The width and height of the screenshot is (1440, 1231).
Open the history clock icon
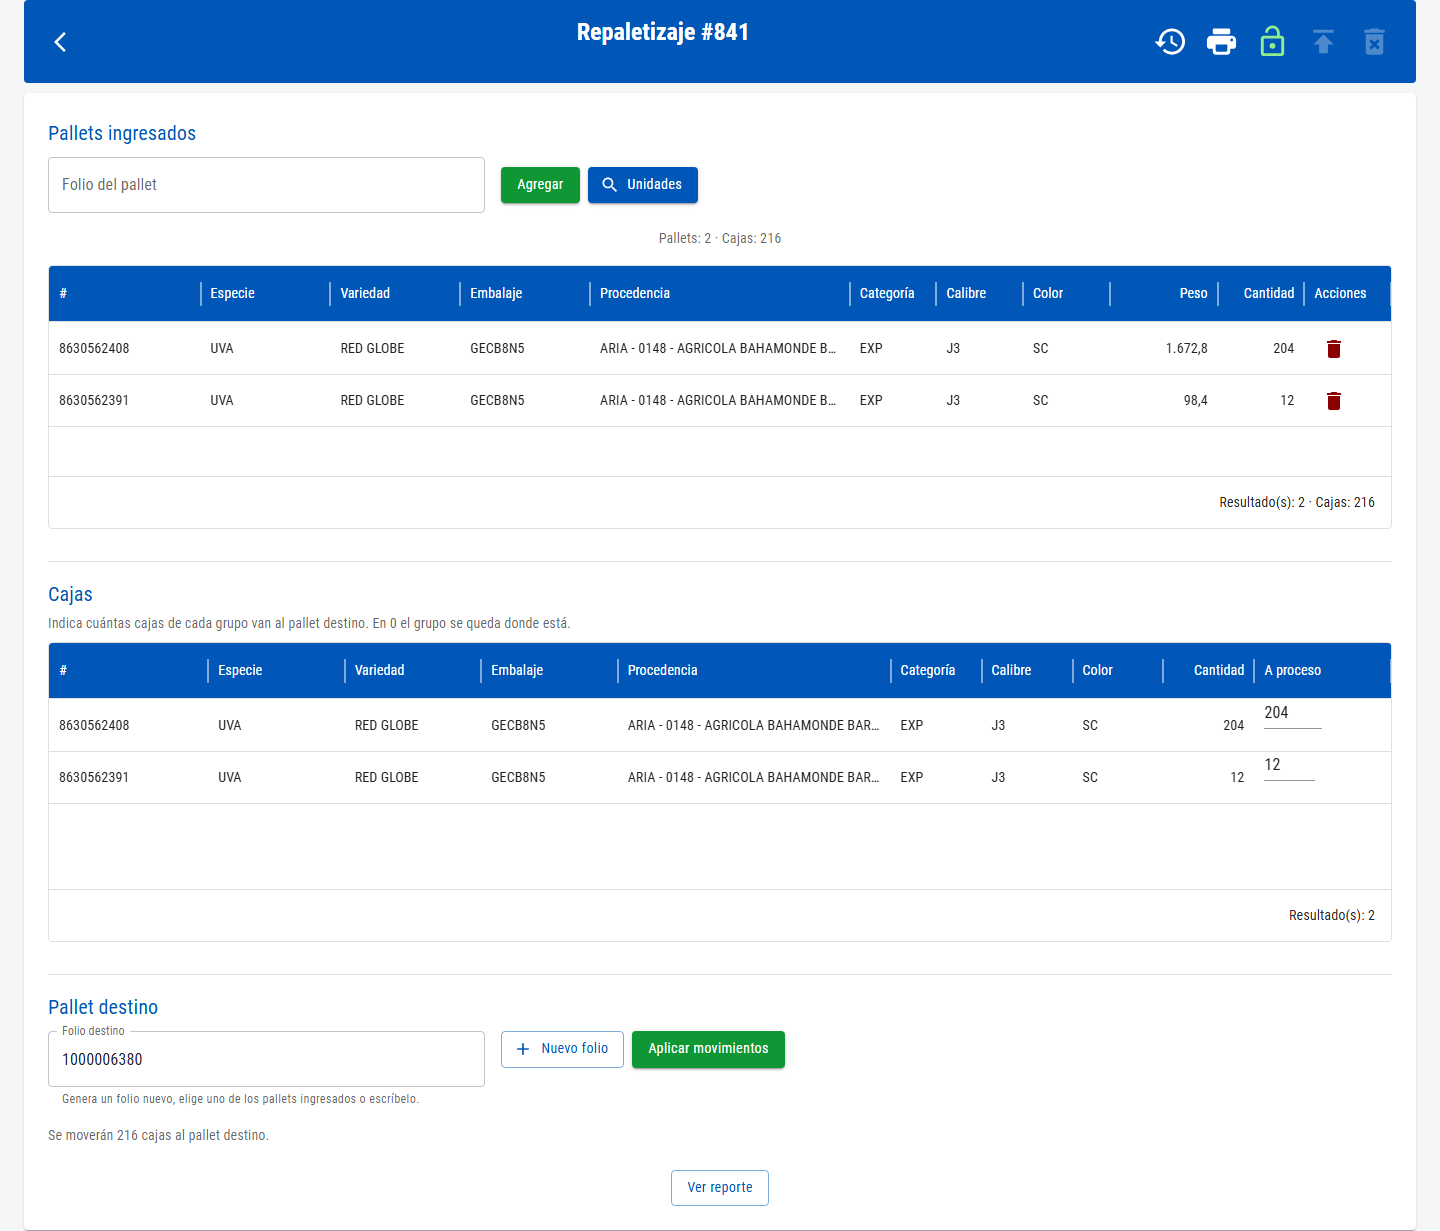[x=1170, y=42]
